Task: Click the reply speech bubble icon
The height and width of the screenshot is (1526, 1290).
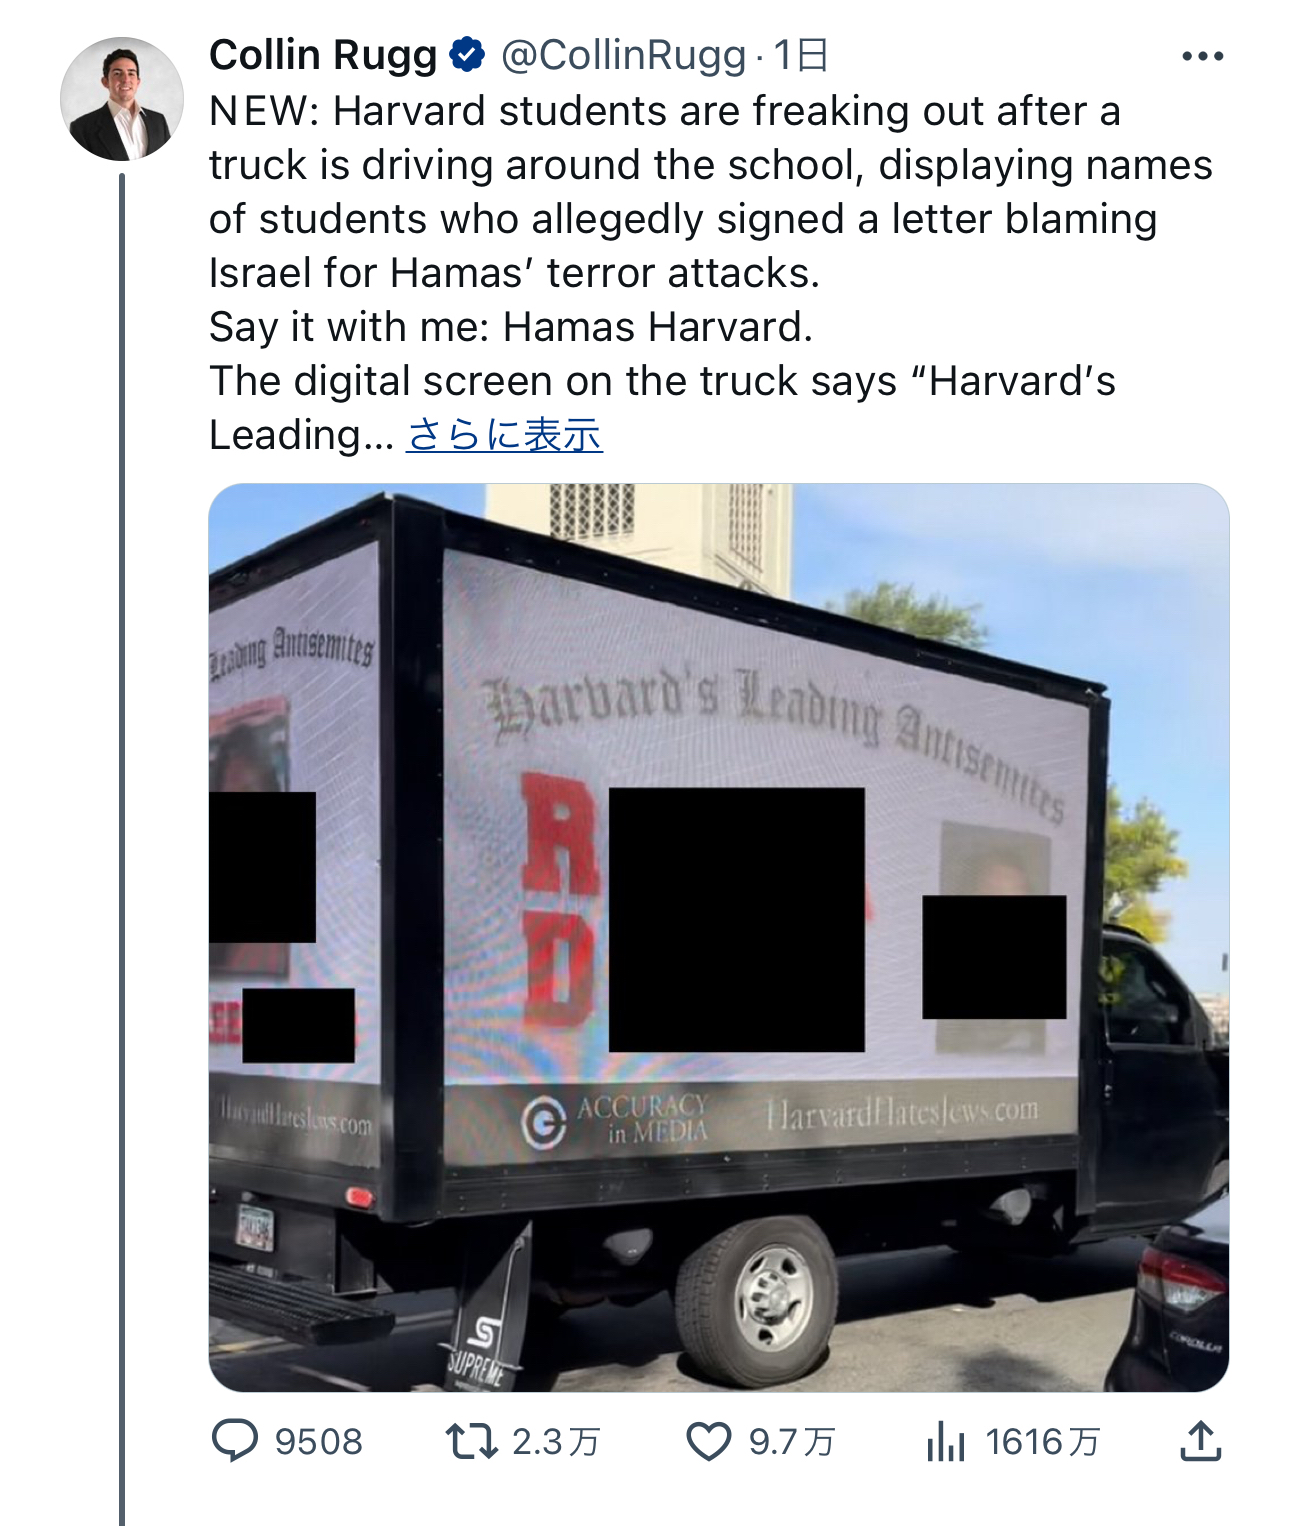Action: tap(235, 1441)
